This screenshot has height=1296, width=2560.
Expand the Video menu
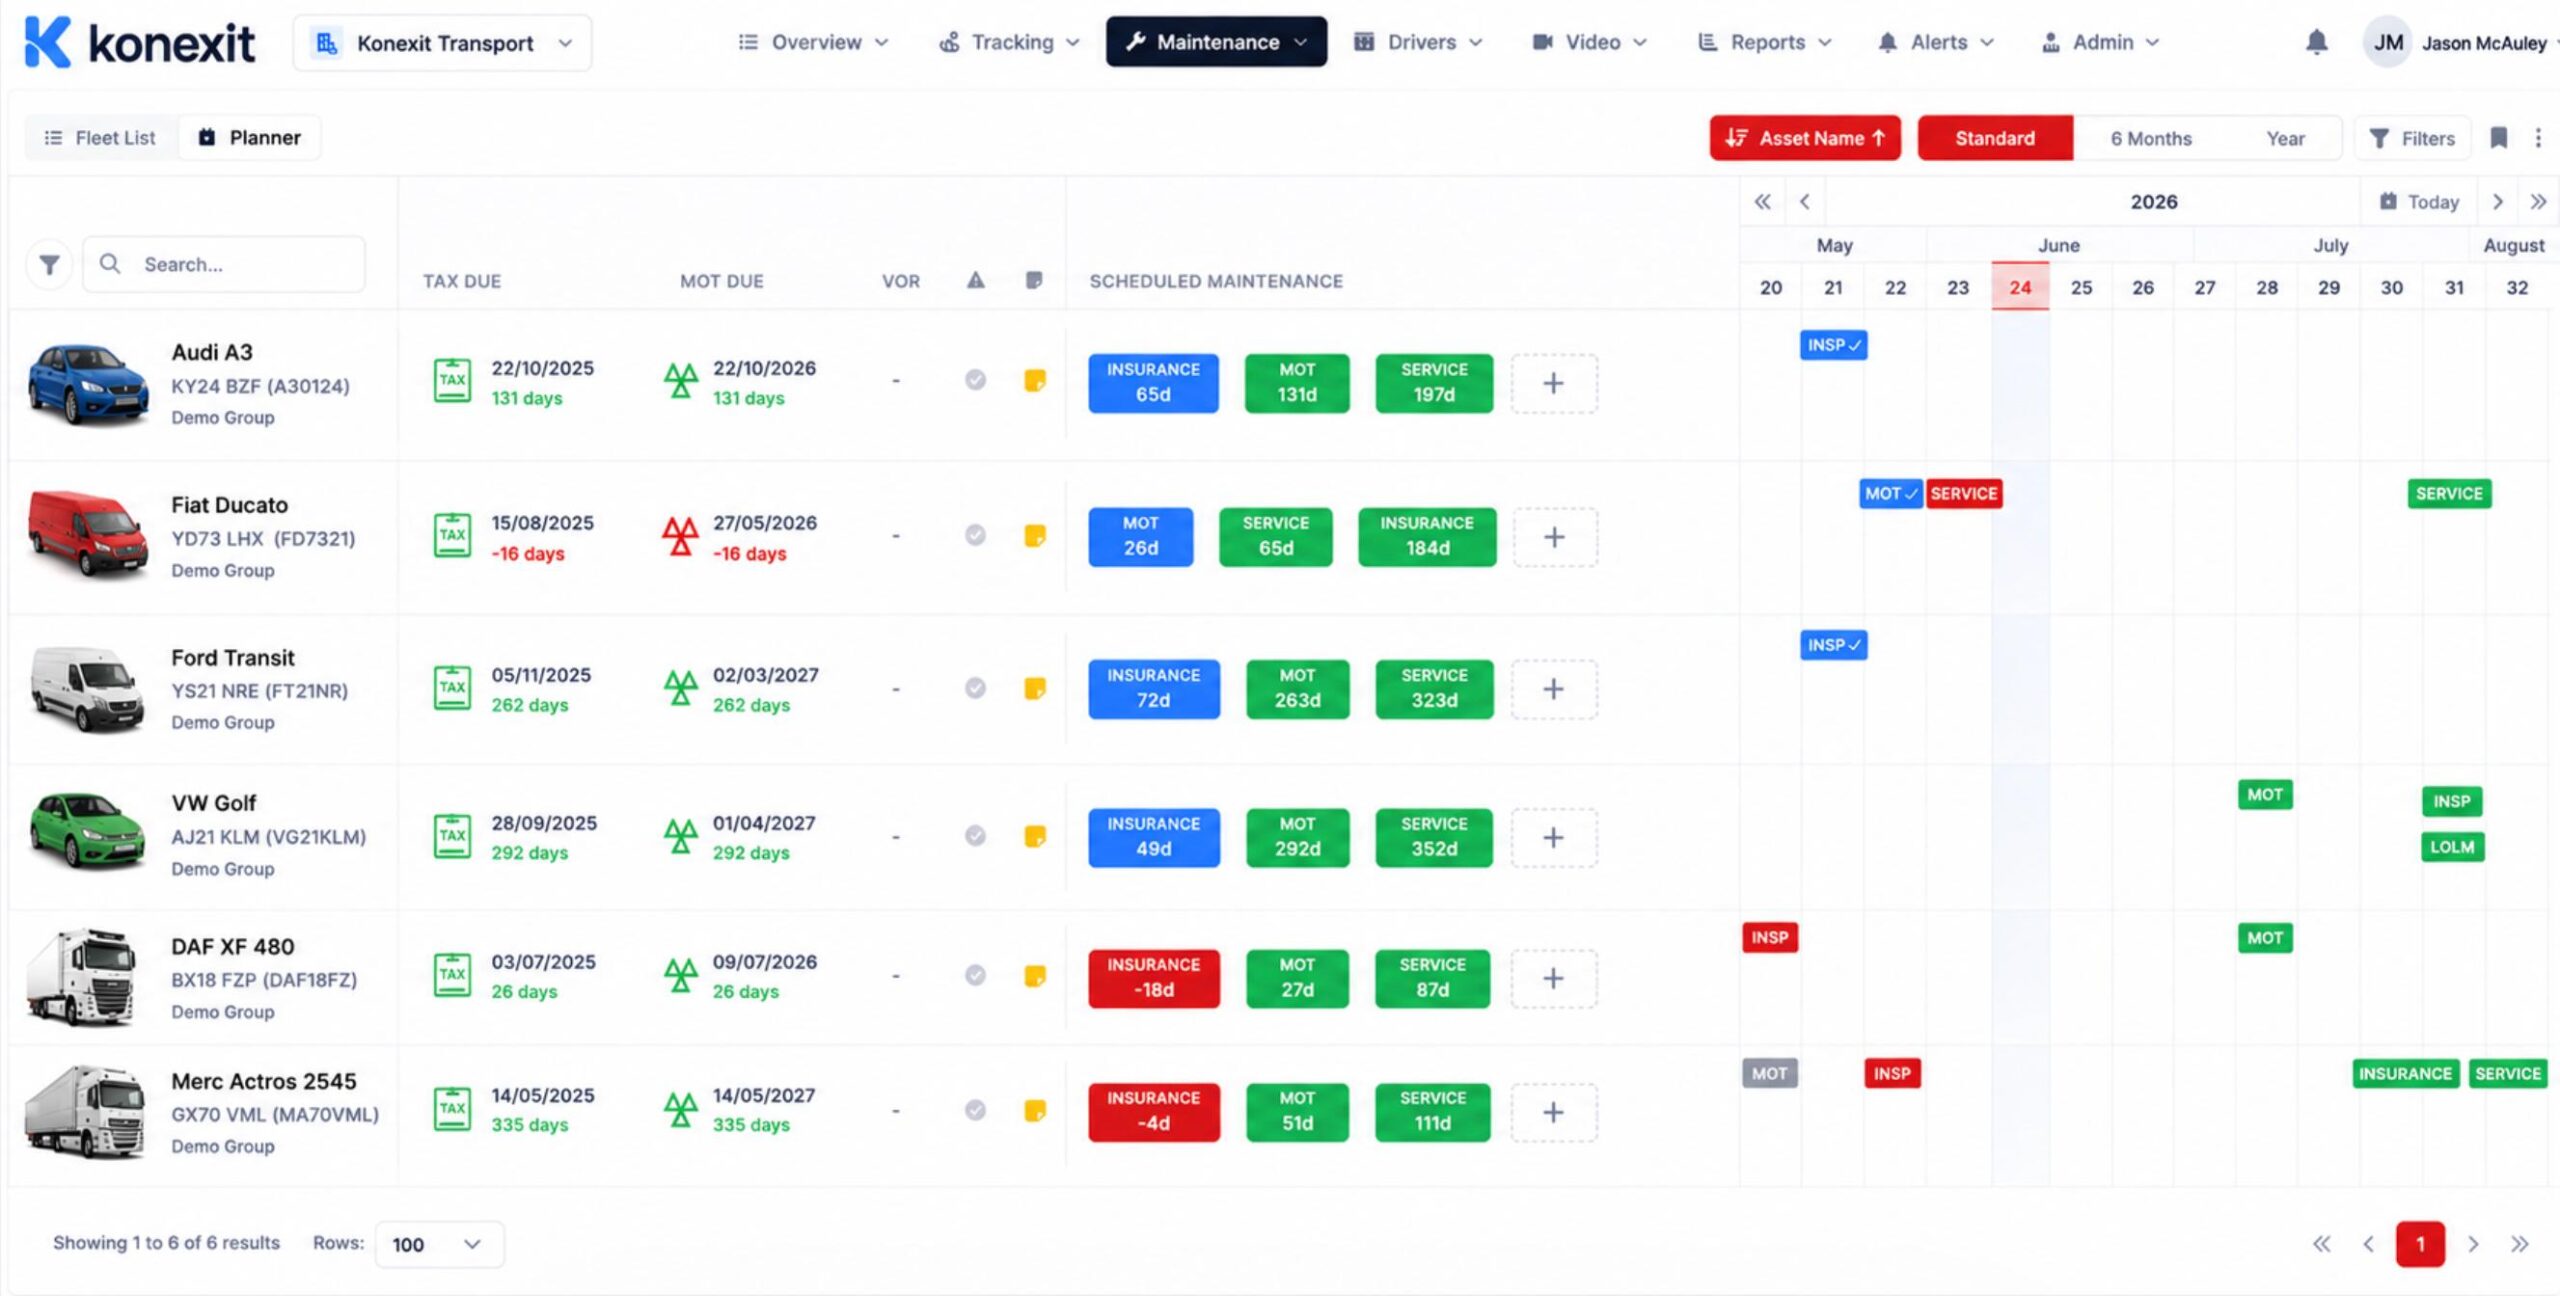[1589, 42]
